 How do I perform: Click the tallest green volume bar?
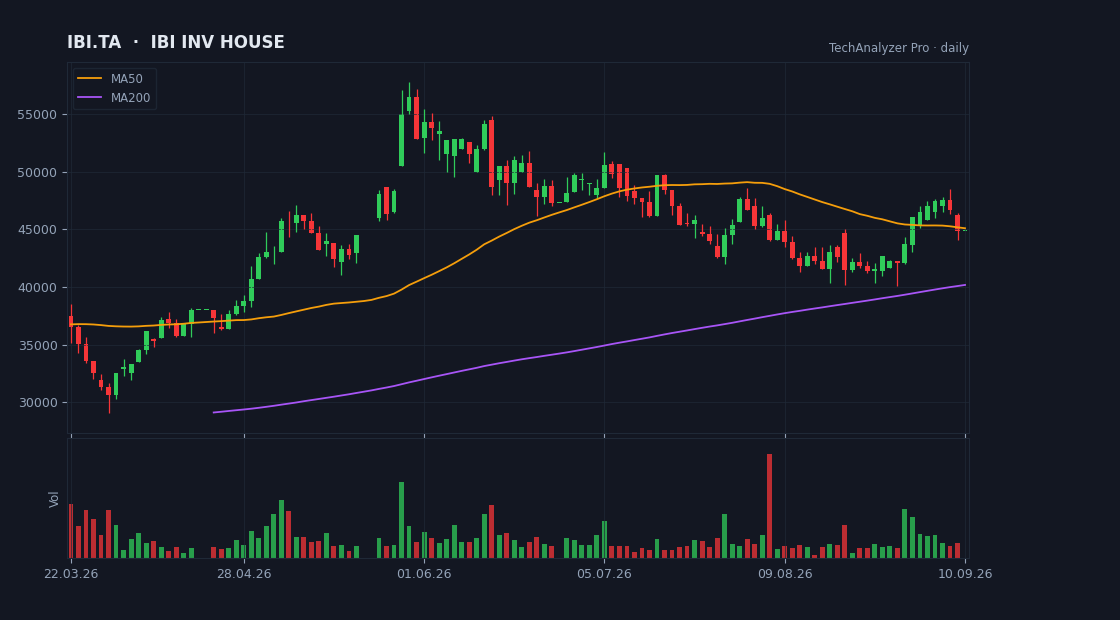(401, 520)
